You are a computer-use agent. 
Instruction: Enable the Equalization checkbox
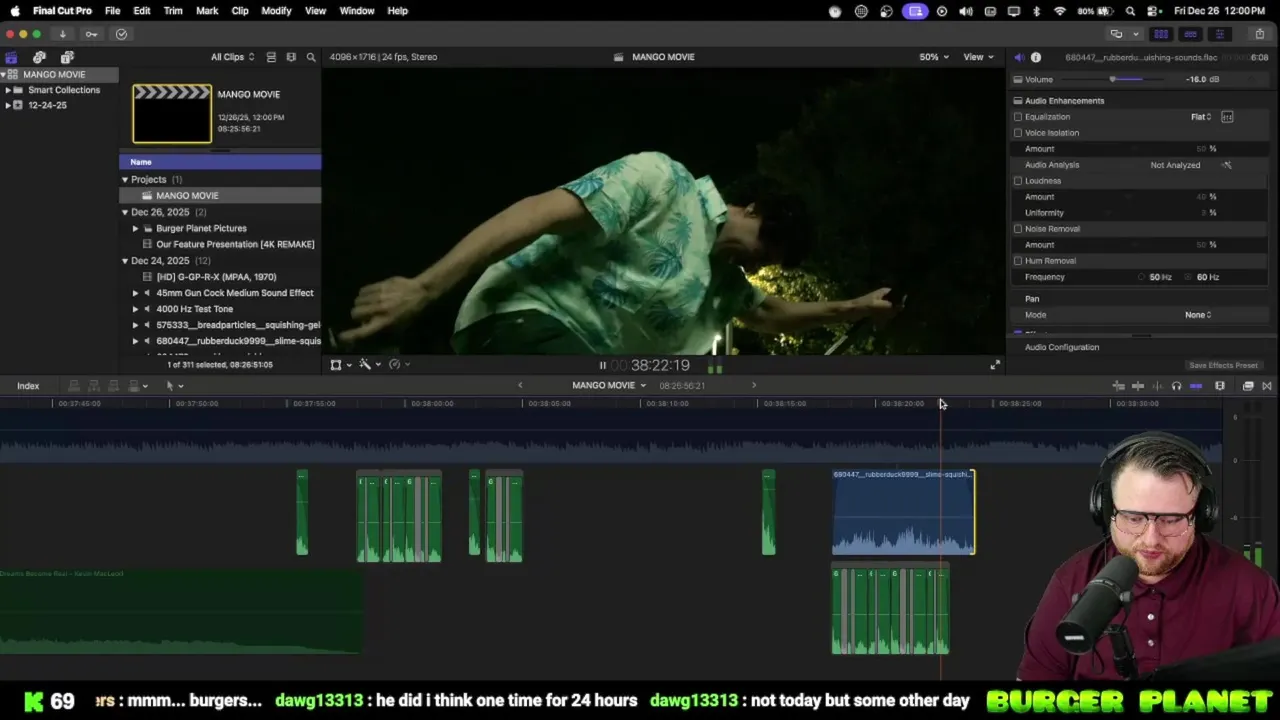click(1018, 117)
